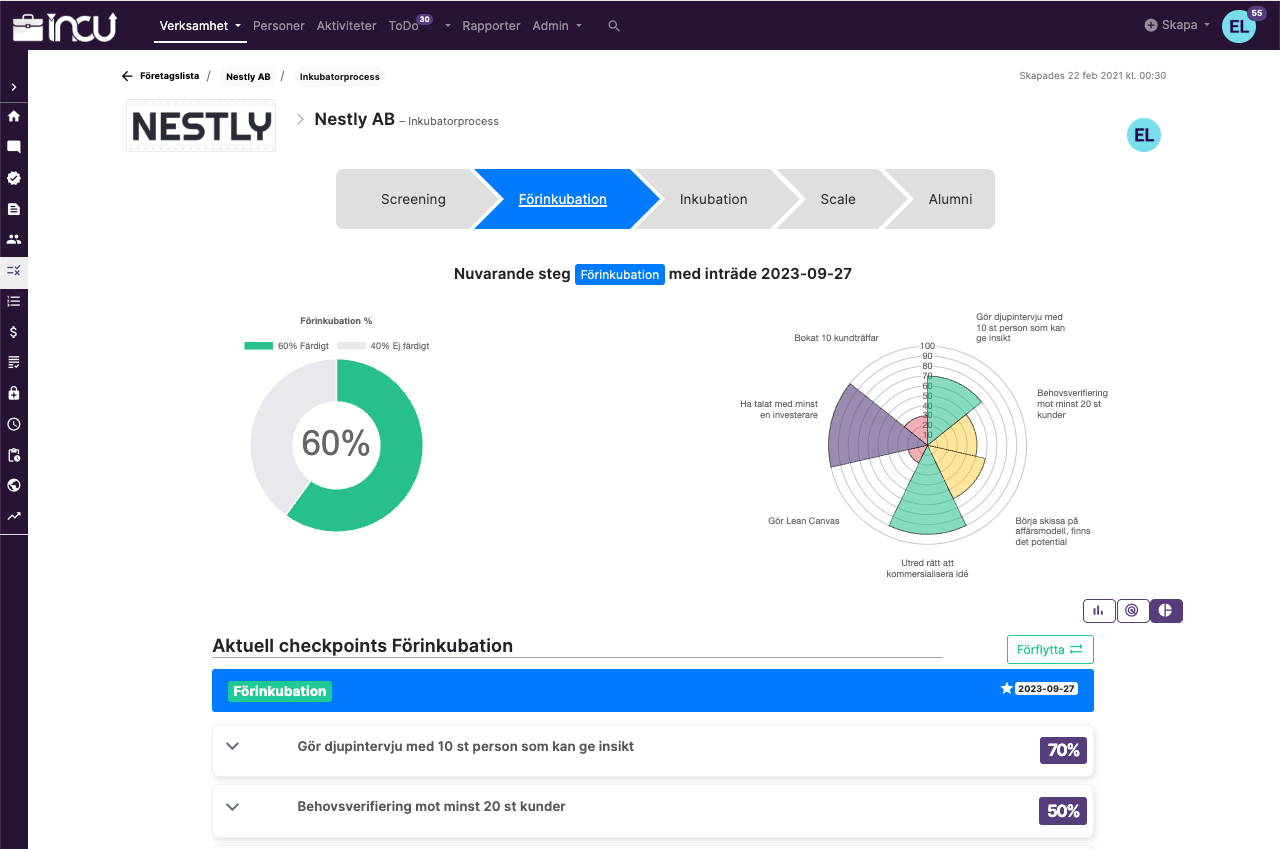Image resolution: width=1280 pixels, height=849 pixels.
Task: Open the Rapporter menu
Action: click(x=491, y=26)
